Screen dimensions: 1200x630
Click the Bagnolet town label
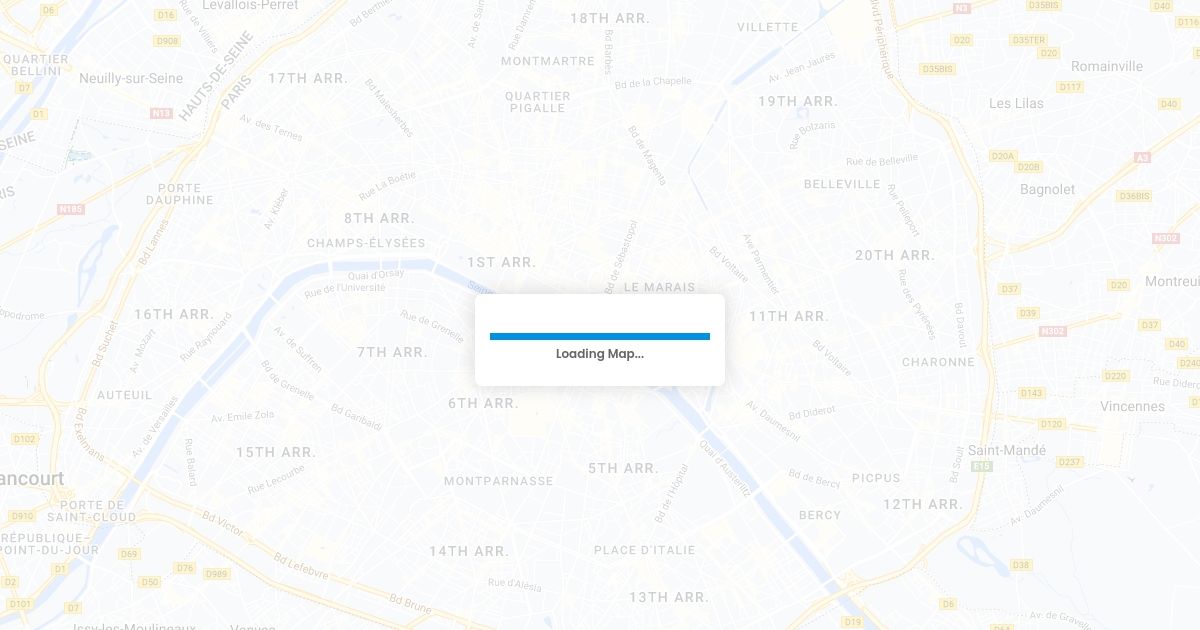[1048, 189]
